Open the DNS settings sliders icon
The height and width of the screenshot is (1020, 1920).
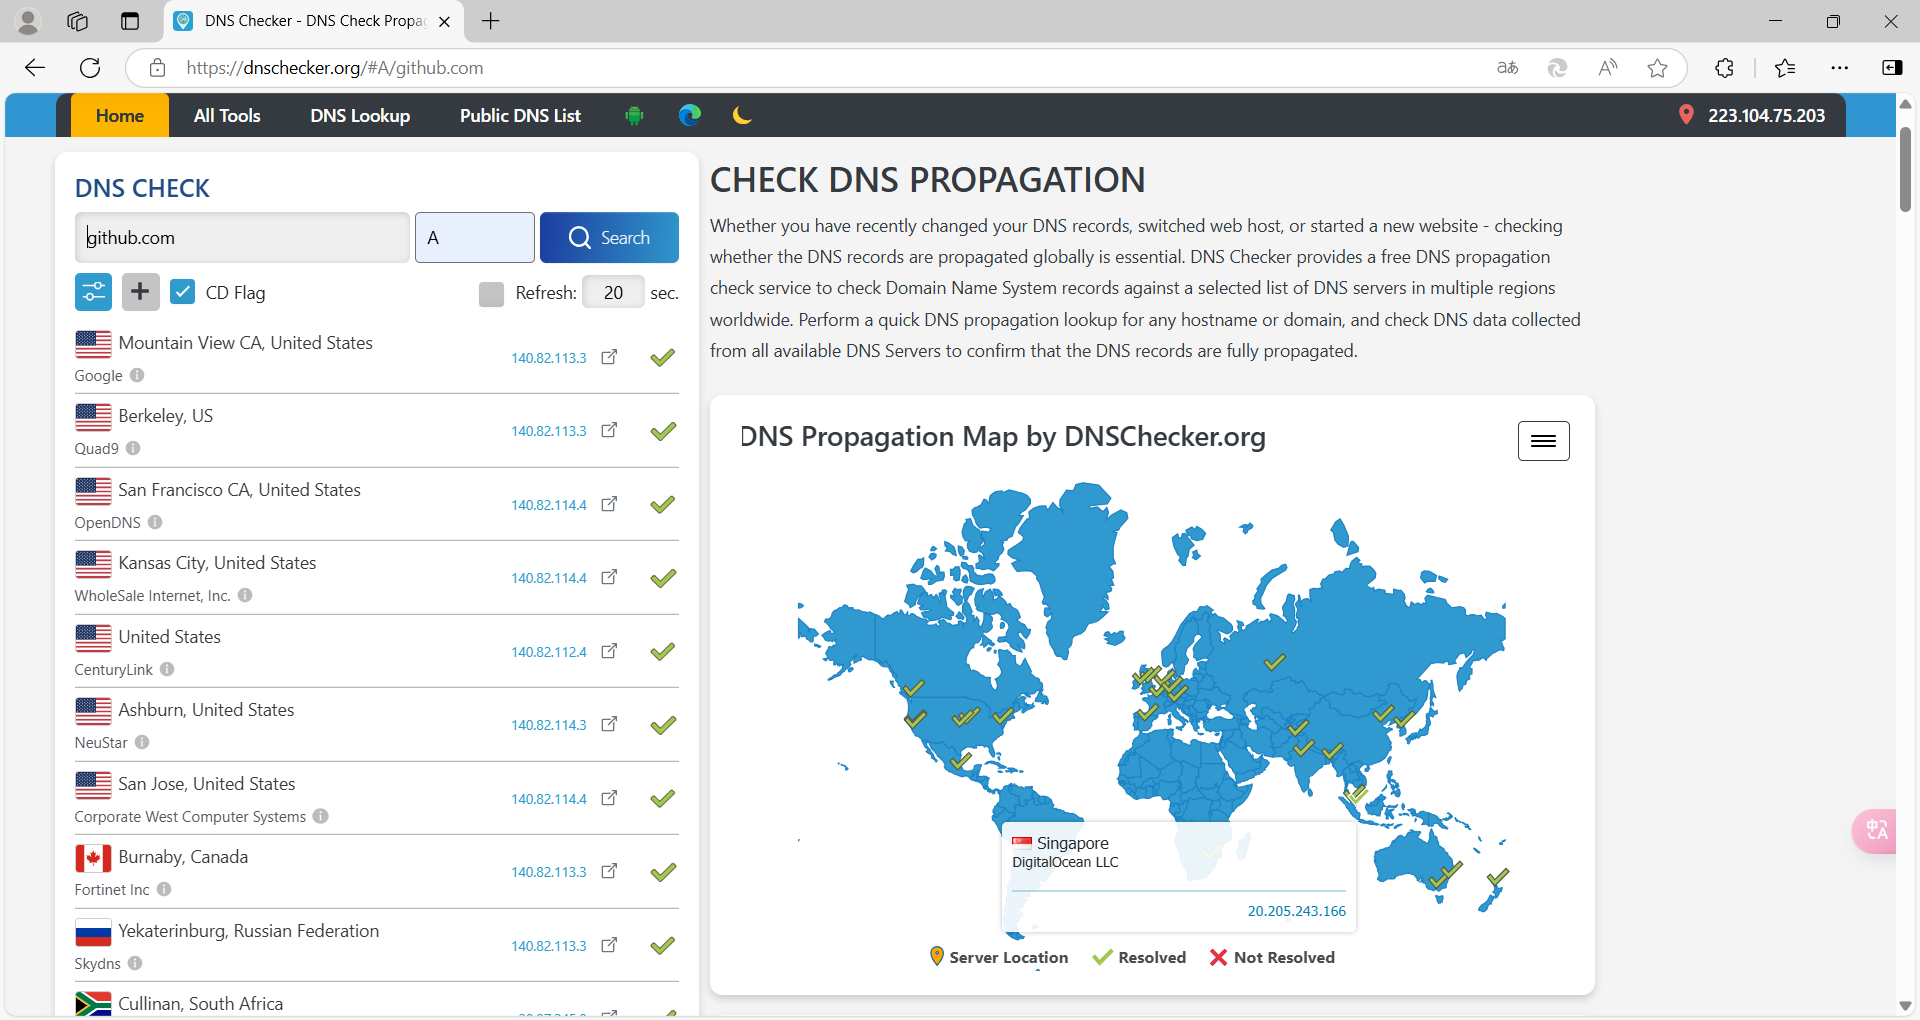coord(93,292)
